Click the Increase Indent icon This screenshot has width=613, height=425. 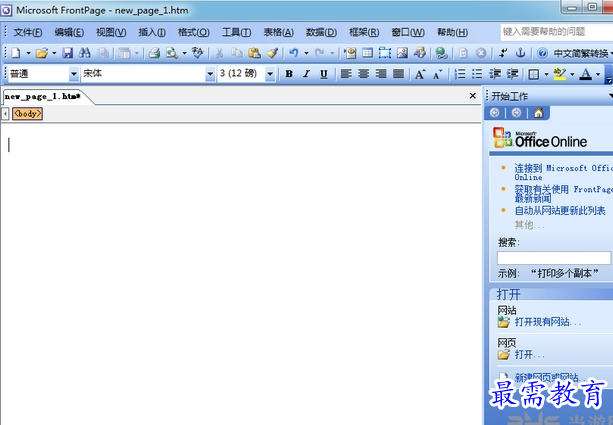coord(512,74)
